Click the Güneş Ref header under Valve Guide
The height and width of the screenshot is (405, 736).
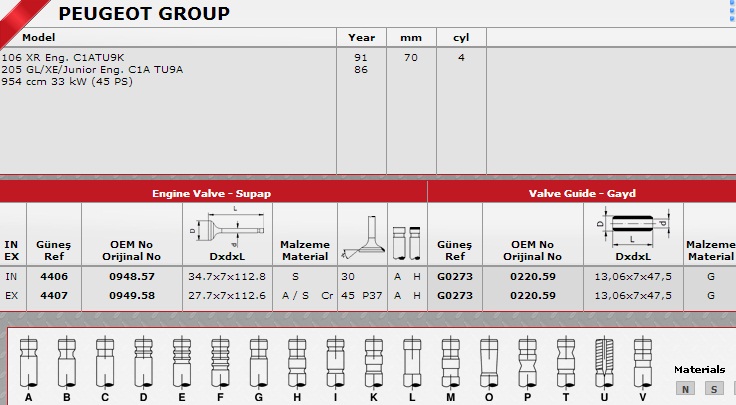[x=455, y=251]
